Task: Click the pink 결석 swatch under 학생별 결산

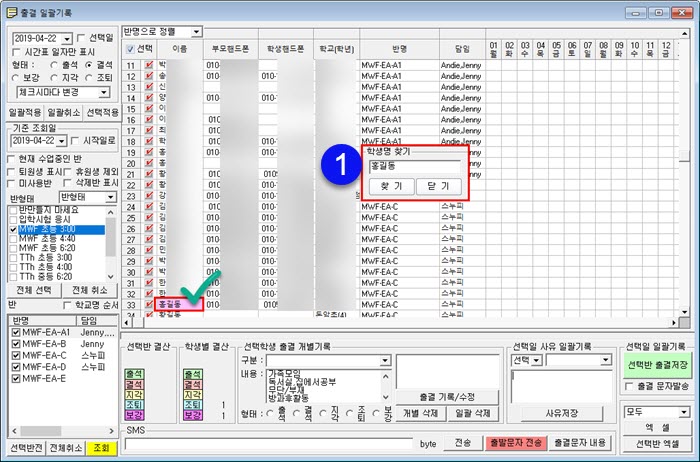Action: [193, 384]
